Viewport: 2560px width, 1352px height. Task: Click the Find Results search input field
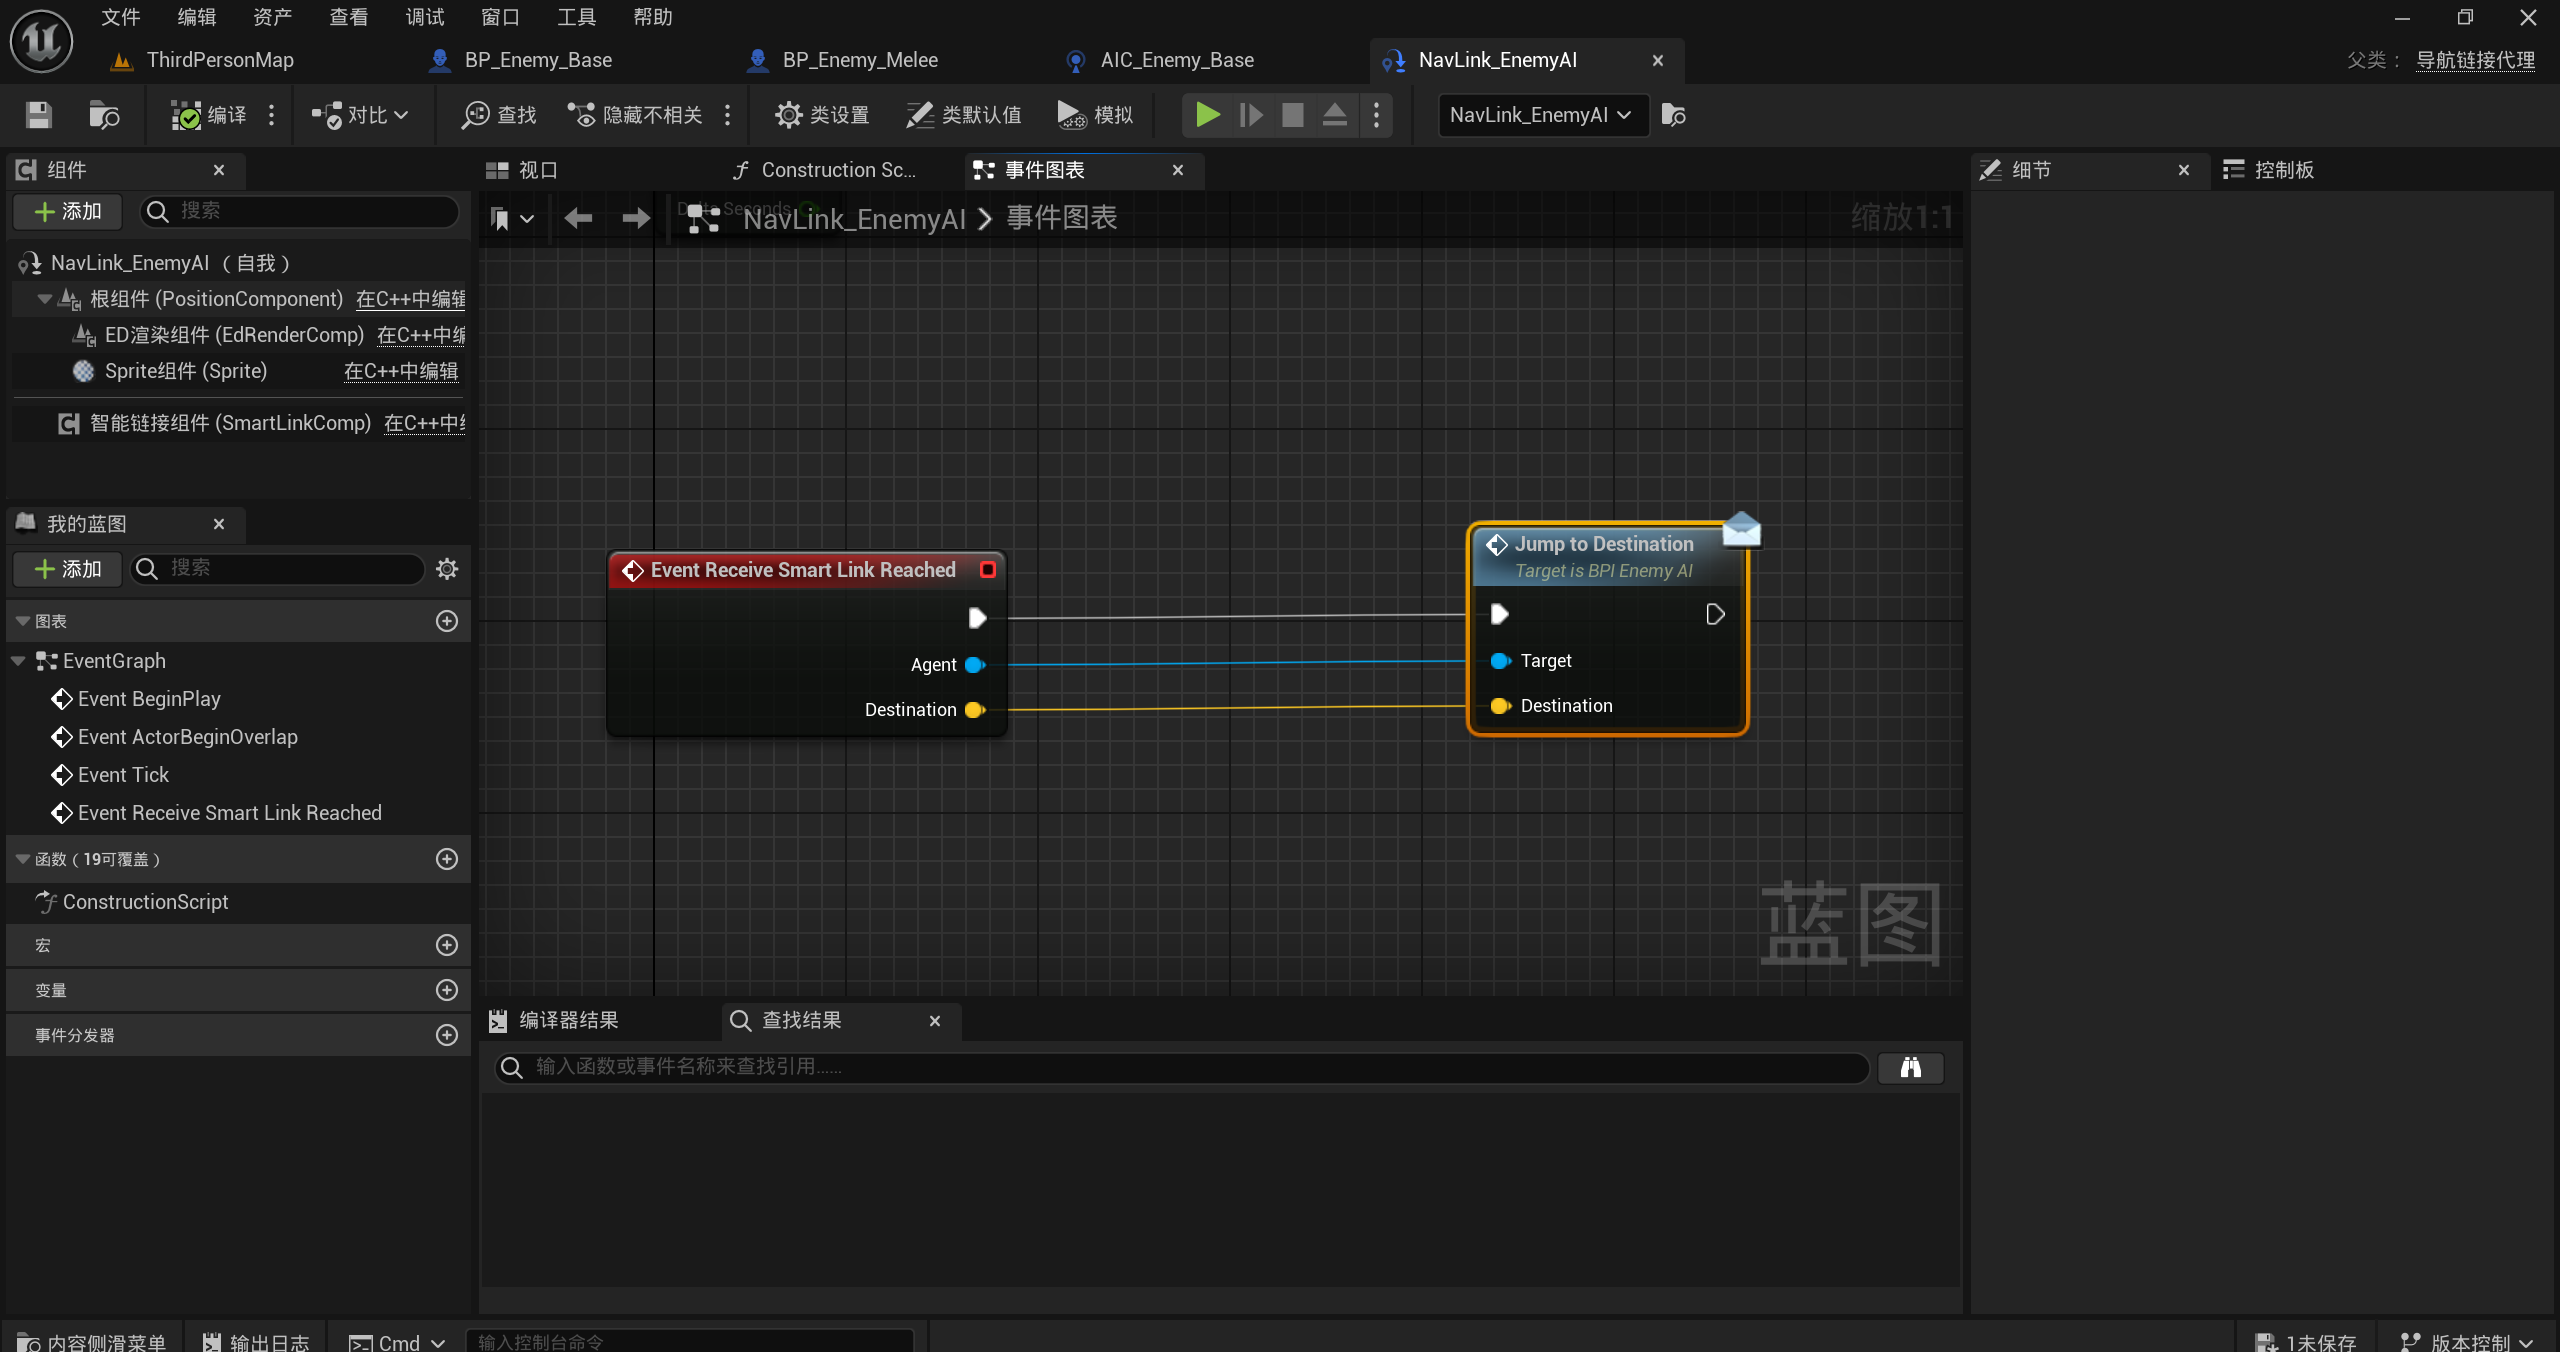coord(1180,1068)
